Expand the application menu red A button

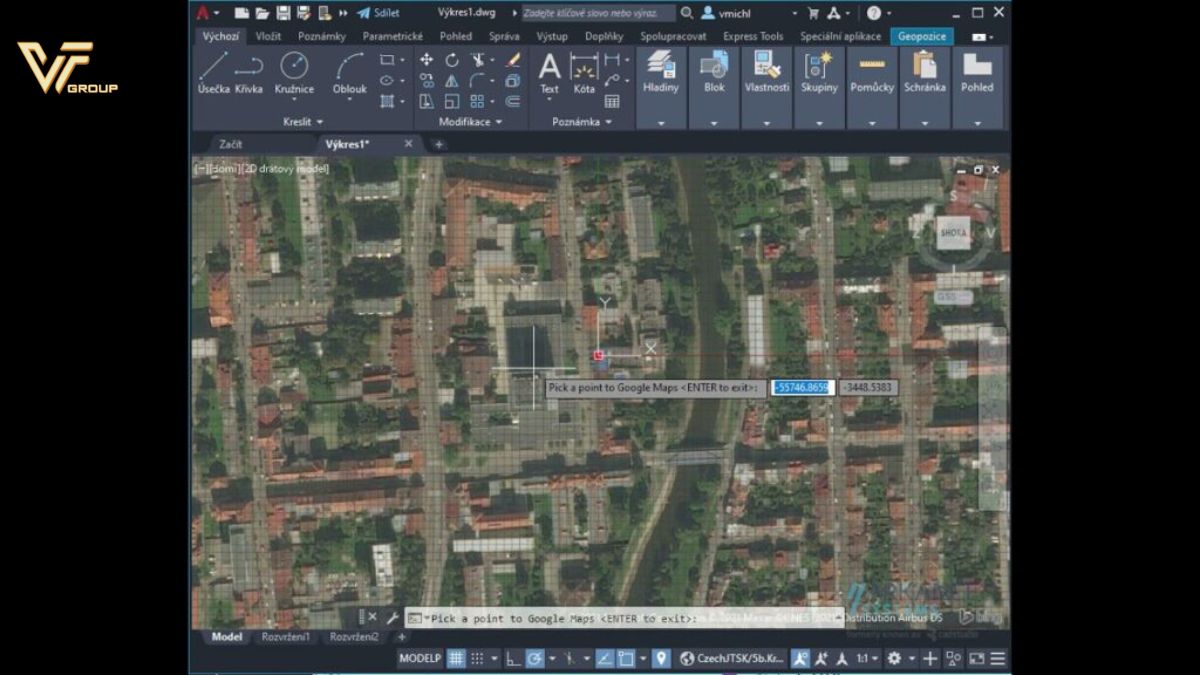(x=206, y=13)
